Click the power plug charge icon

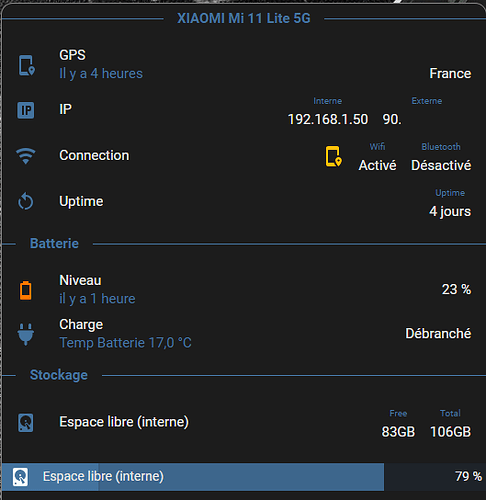coord(26,334)
